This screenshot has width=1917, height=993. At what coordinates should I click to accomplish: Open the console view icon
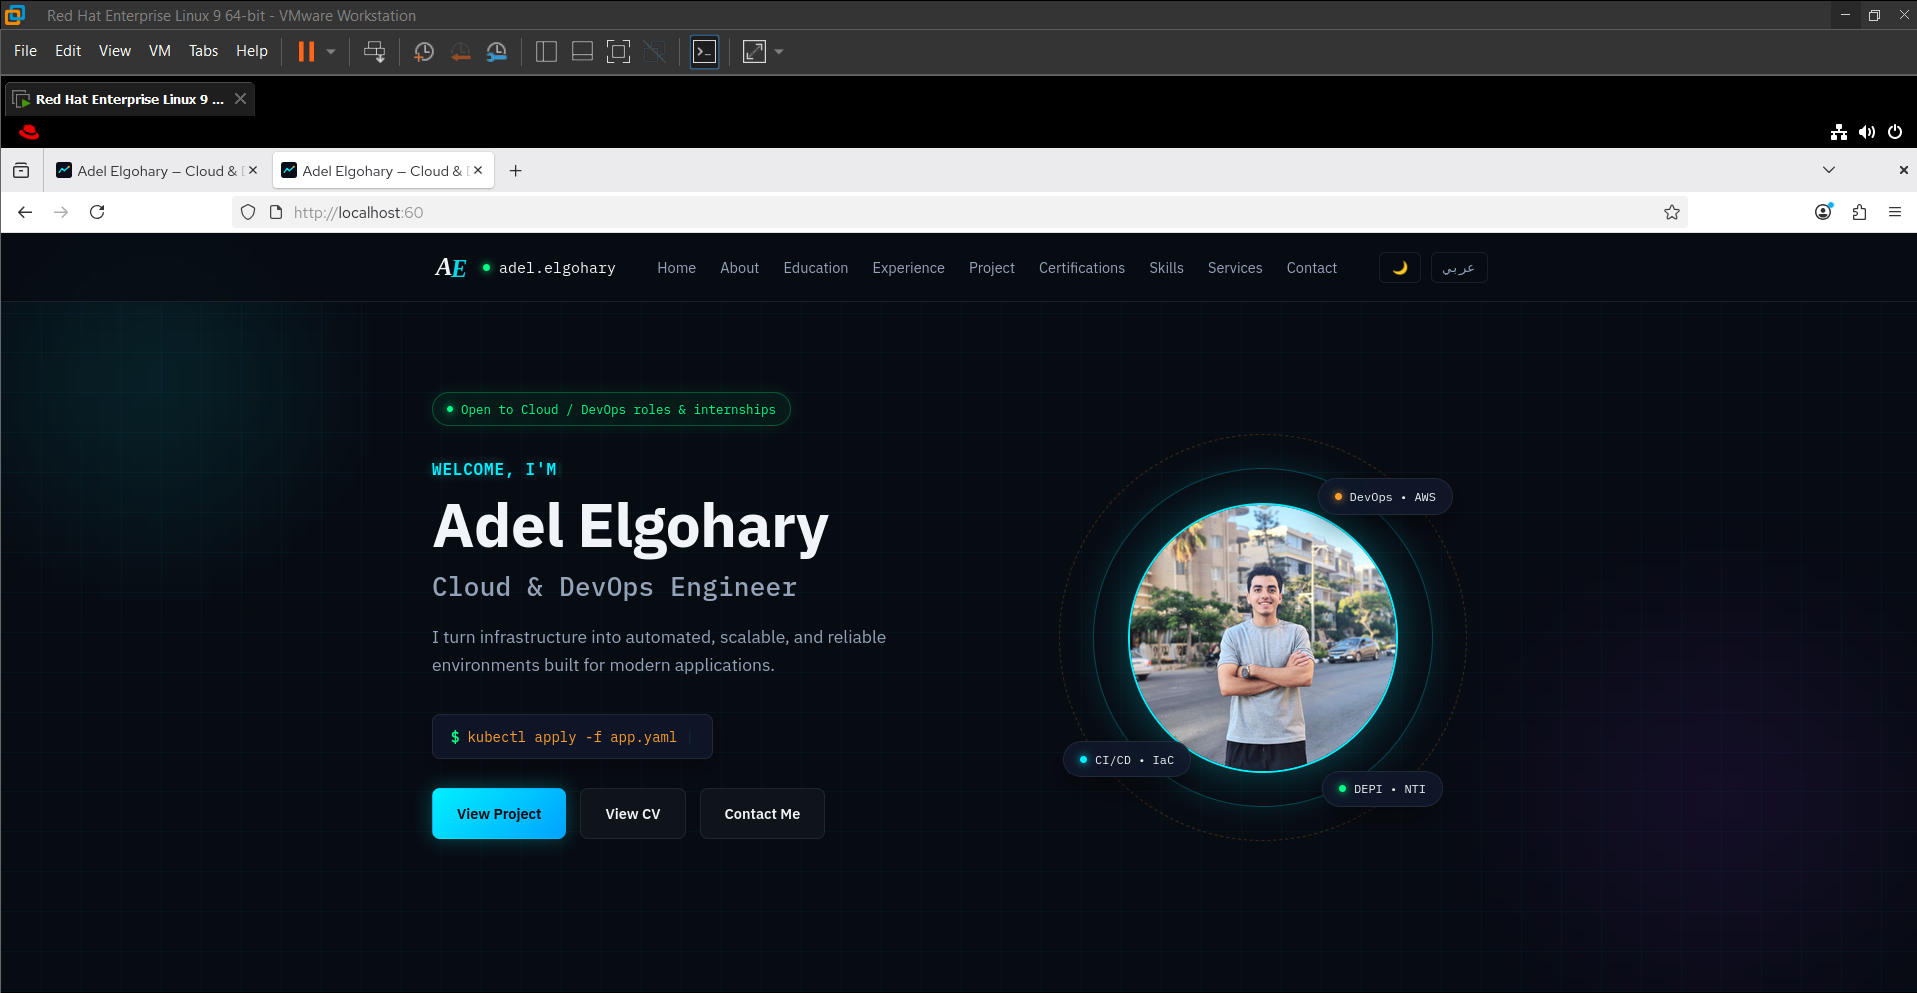point(705,52)
